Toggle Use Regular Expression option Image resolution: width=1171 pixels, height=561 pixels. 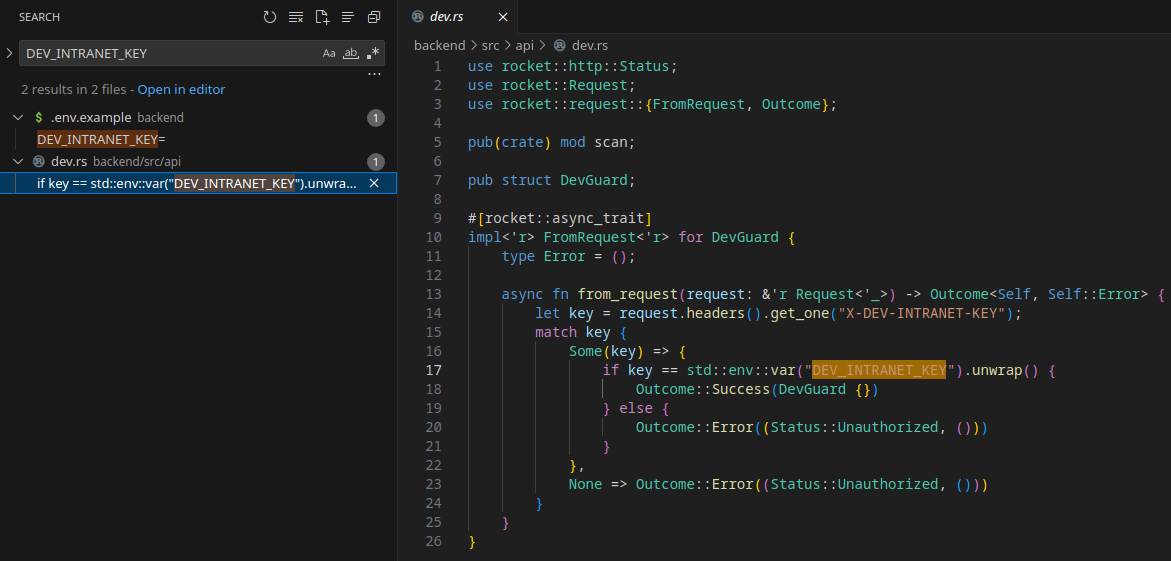click(373, 53)
